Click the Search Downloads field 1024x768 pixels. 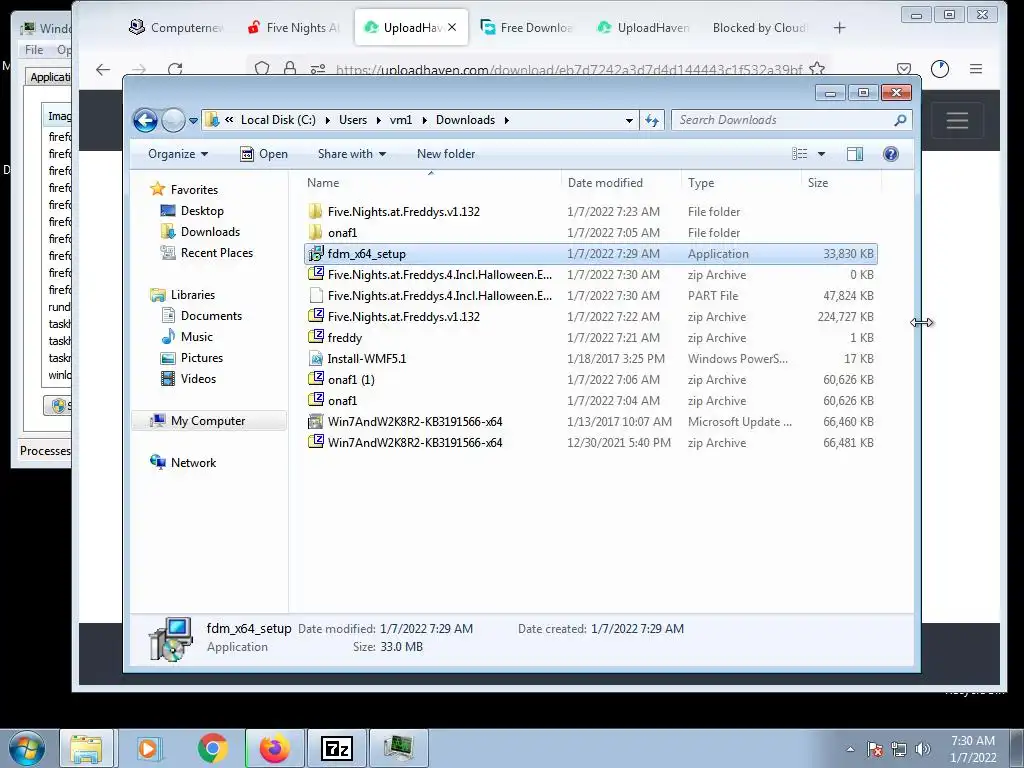[791, 120]
